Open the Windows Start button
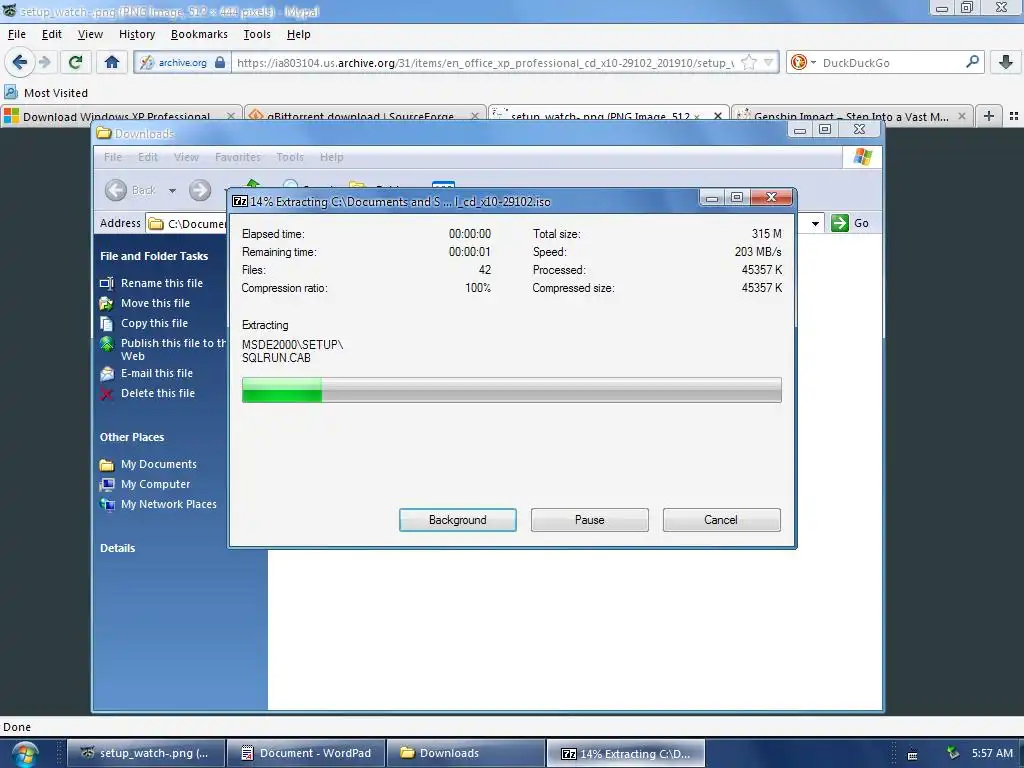Viewport: 1024px width, 768px height. point(25,754)
